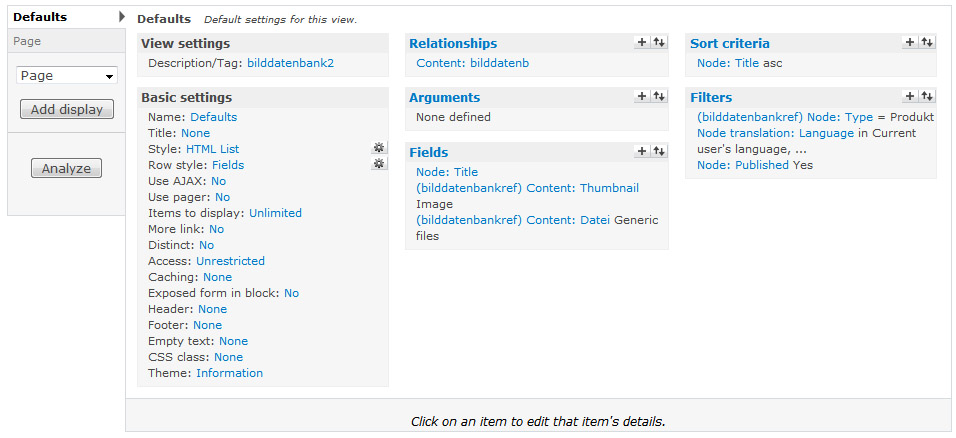
Task: Click the Analyze button
Action: coord(66,168)
